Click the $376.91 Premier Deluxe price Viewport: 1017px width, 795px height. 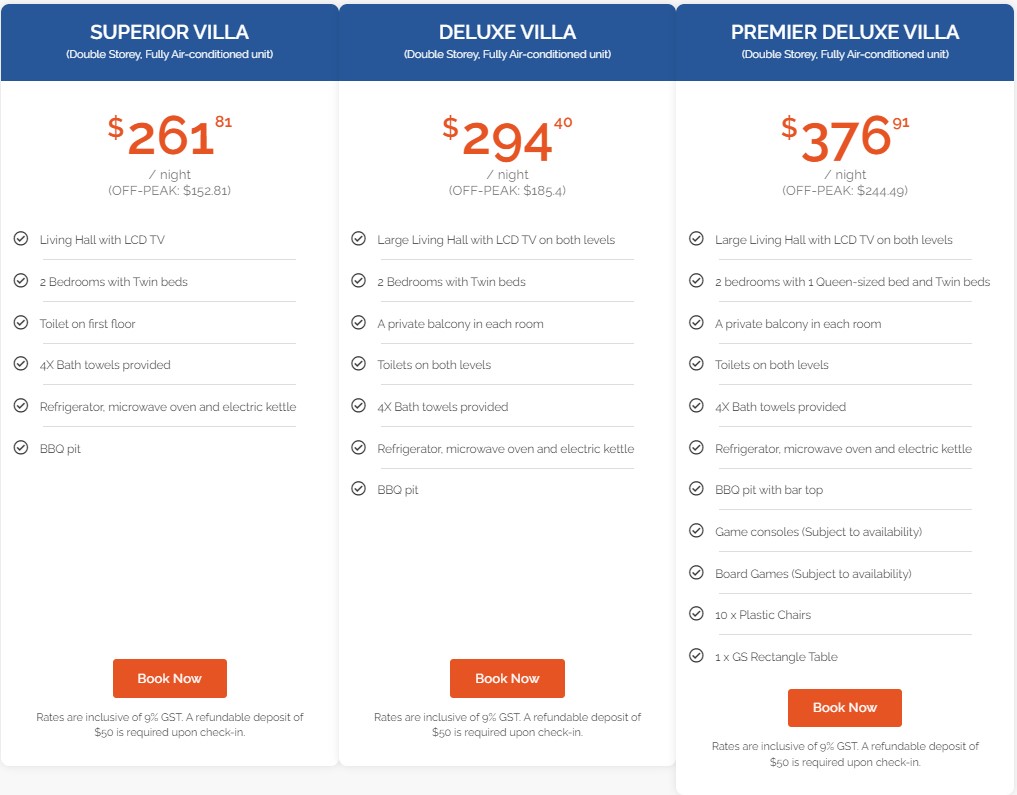(845, 138)
